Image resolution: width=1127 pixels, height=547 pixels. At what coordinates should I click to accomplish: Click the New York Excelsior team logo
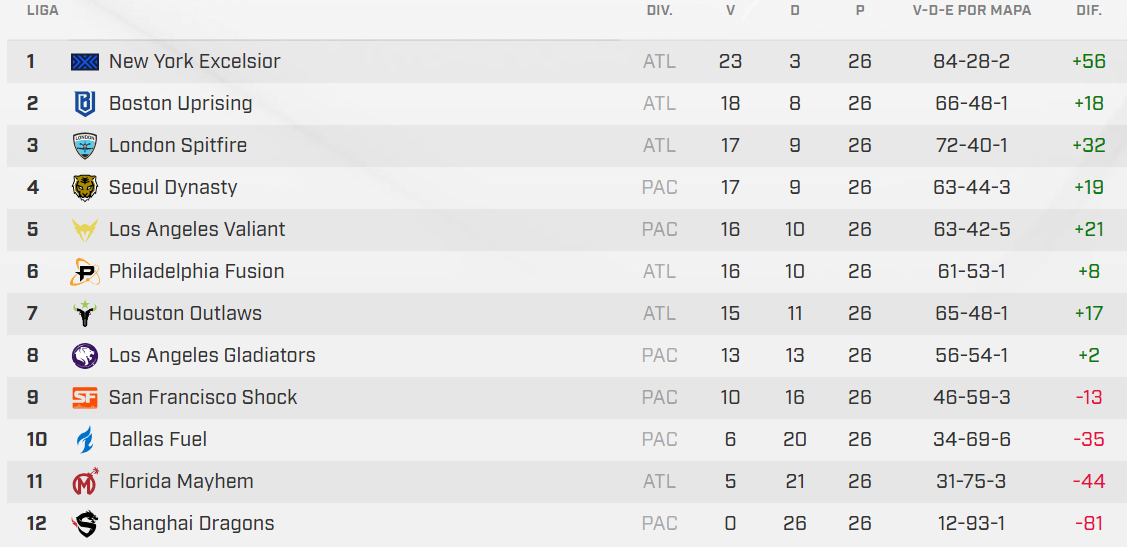pyautogui.click(x=85, y=62)
